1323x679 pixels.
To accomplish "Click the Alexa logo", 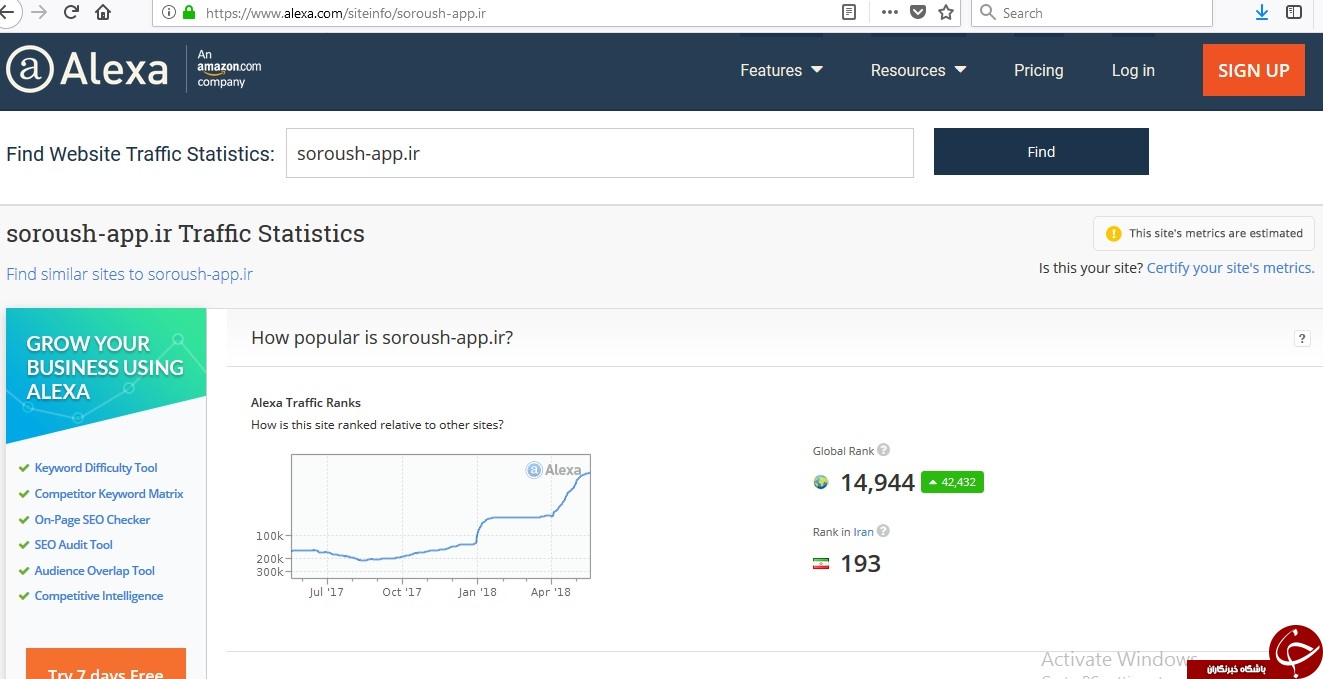I will (87, 69).
